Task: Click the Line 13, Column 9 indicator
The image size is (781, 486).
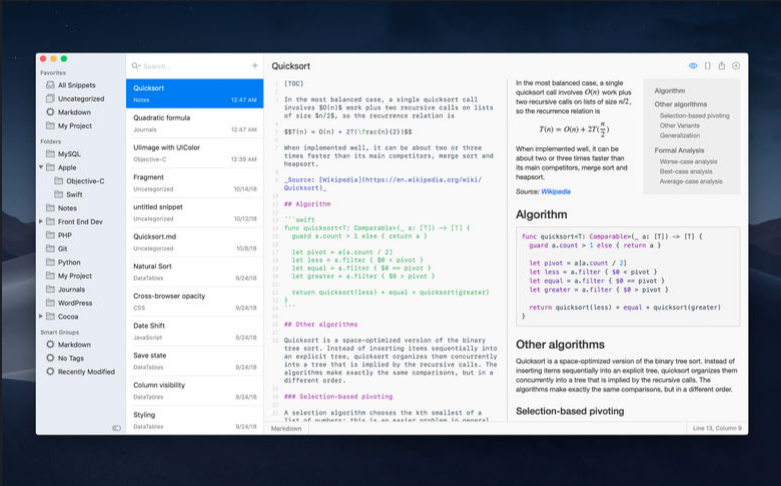Action: (717, 428)
